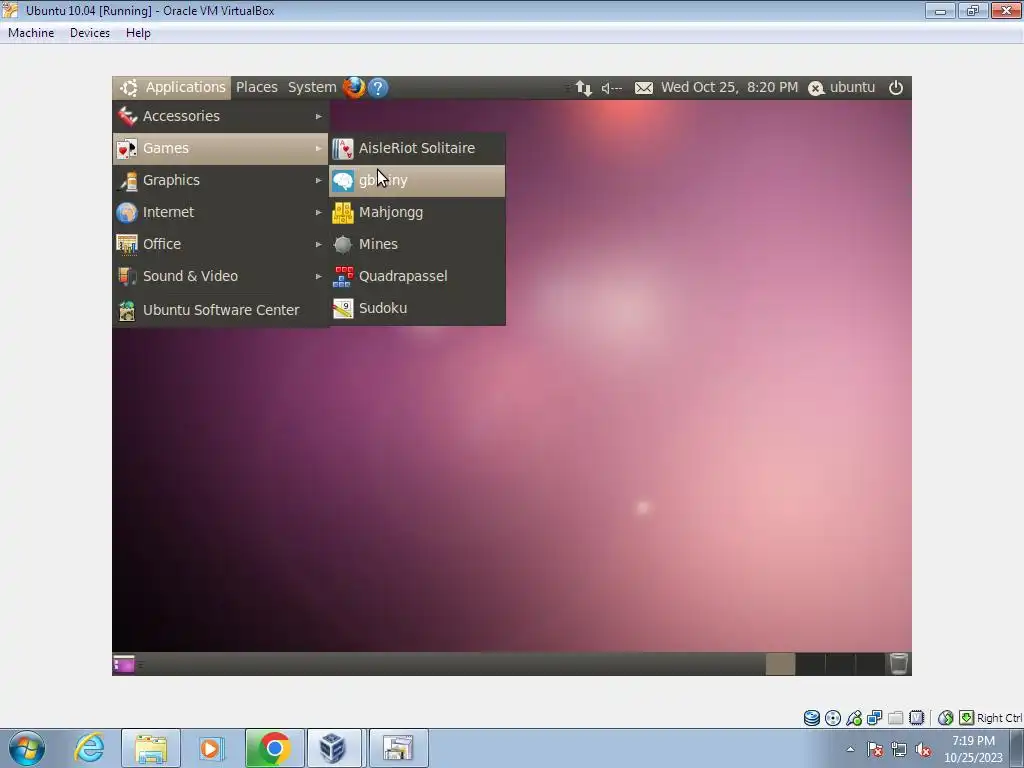Open the ubuntu user status menu

point(842,88)
